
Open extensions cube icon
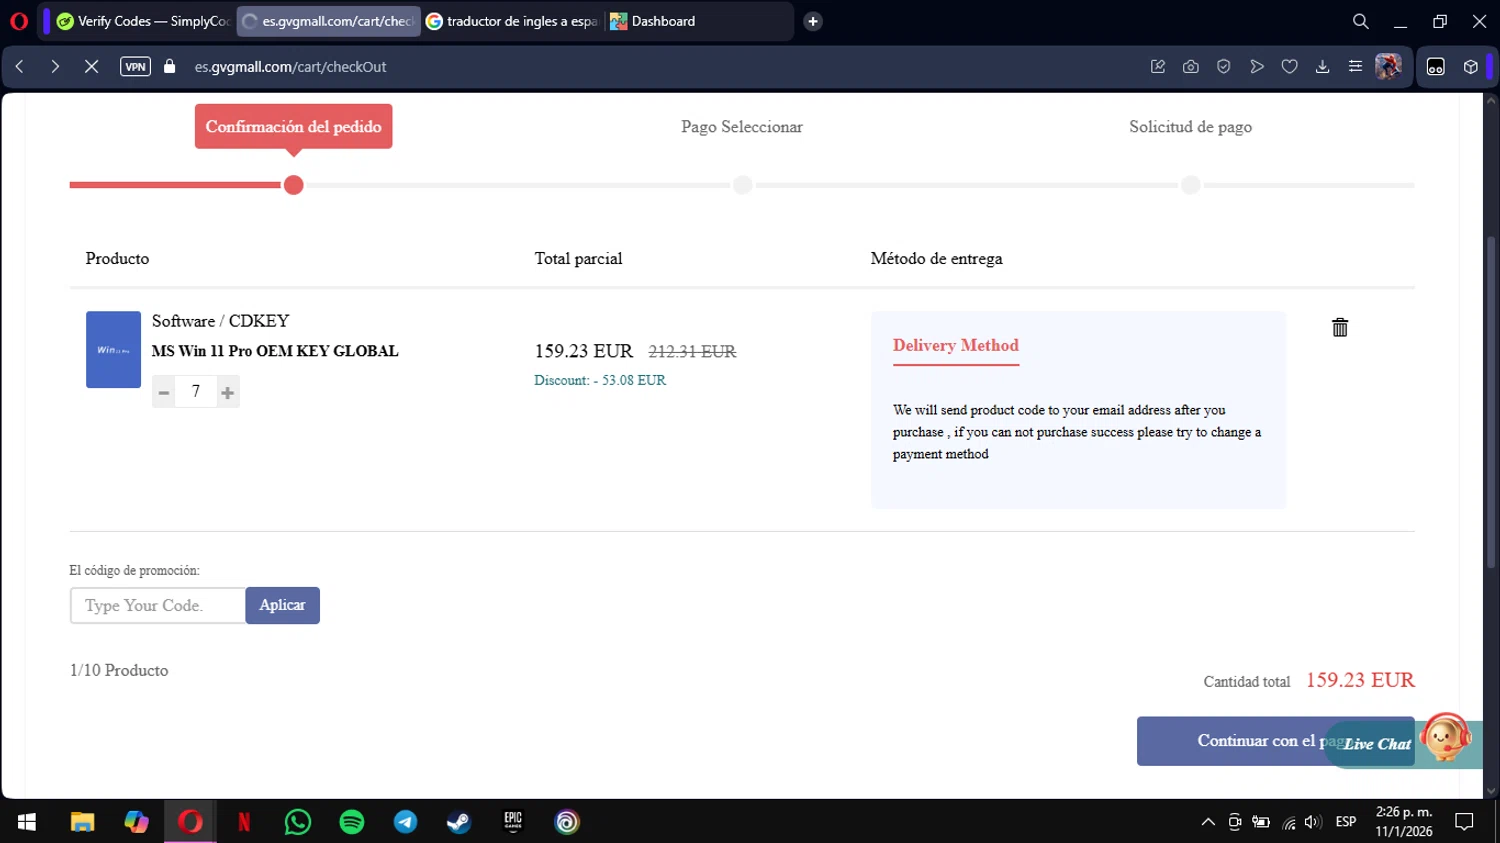tap(1471, 67)
